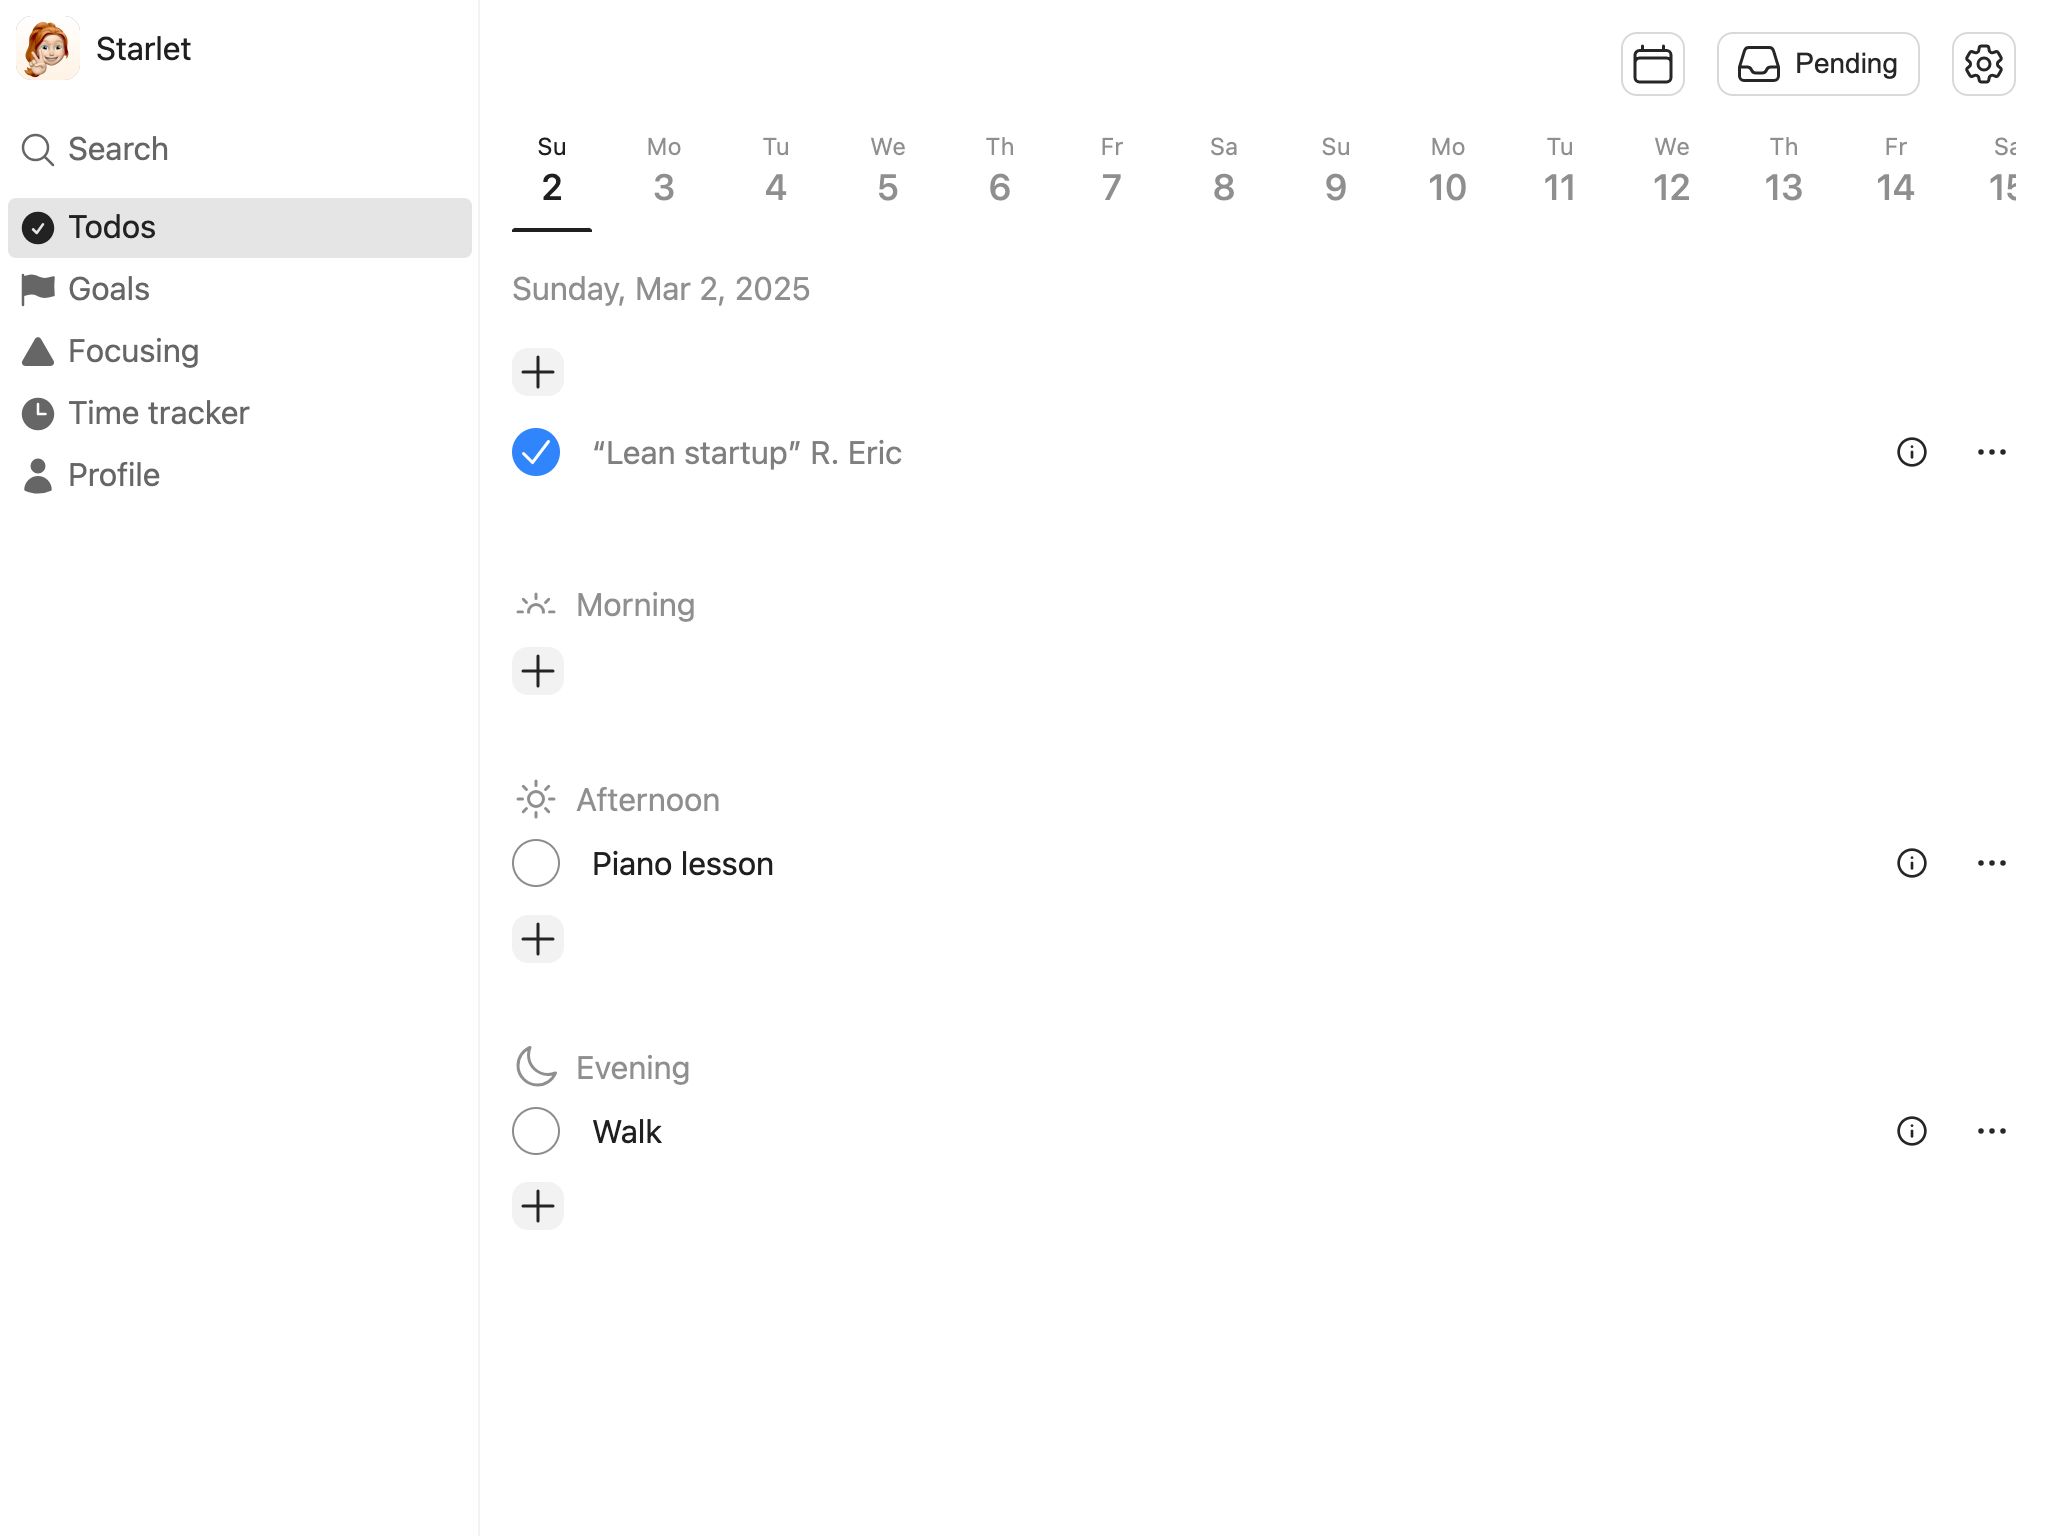
Task: Open the Pending inbox
Action: coord(1817,64)
